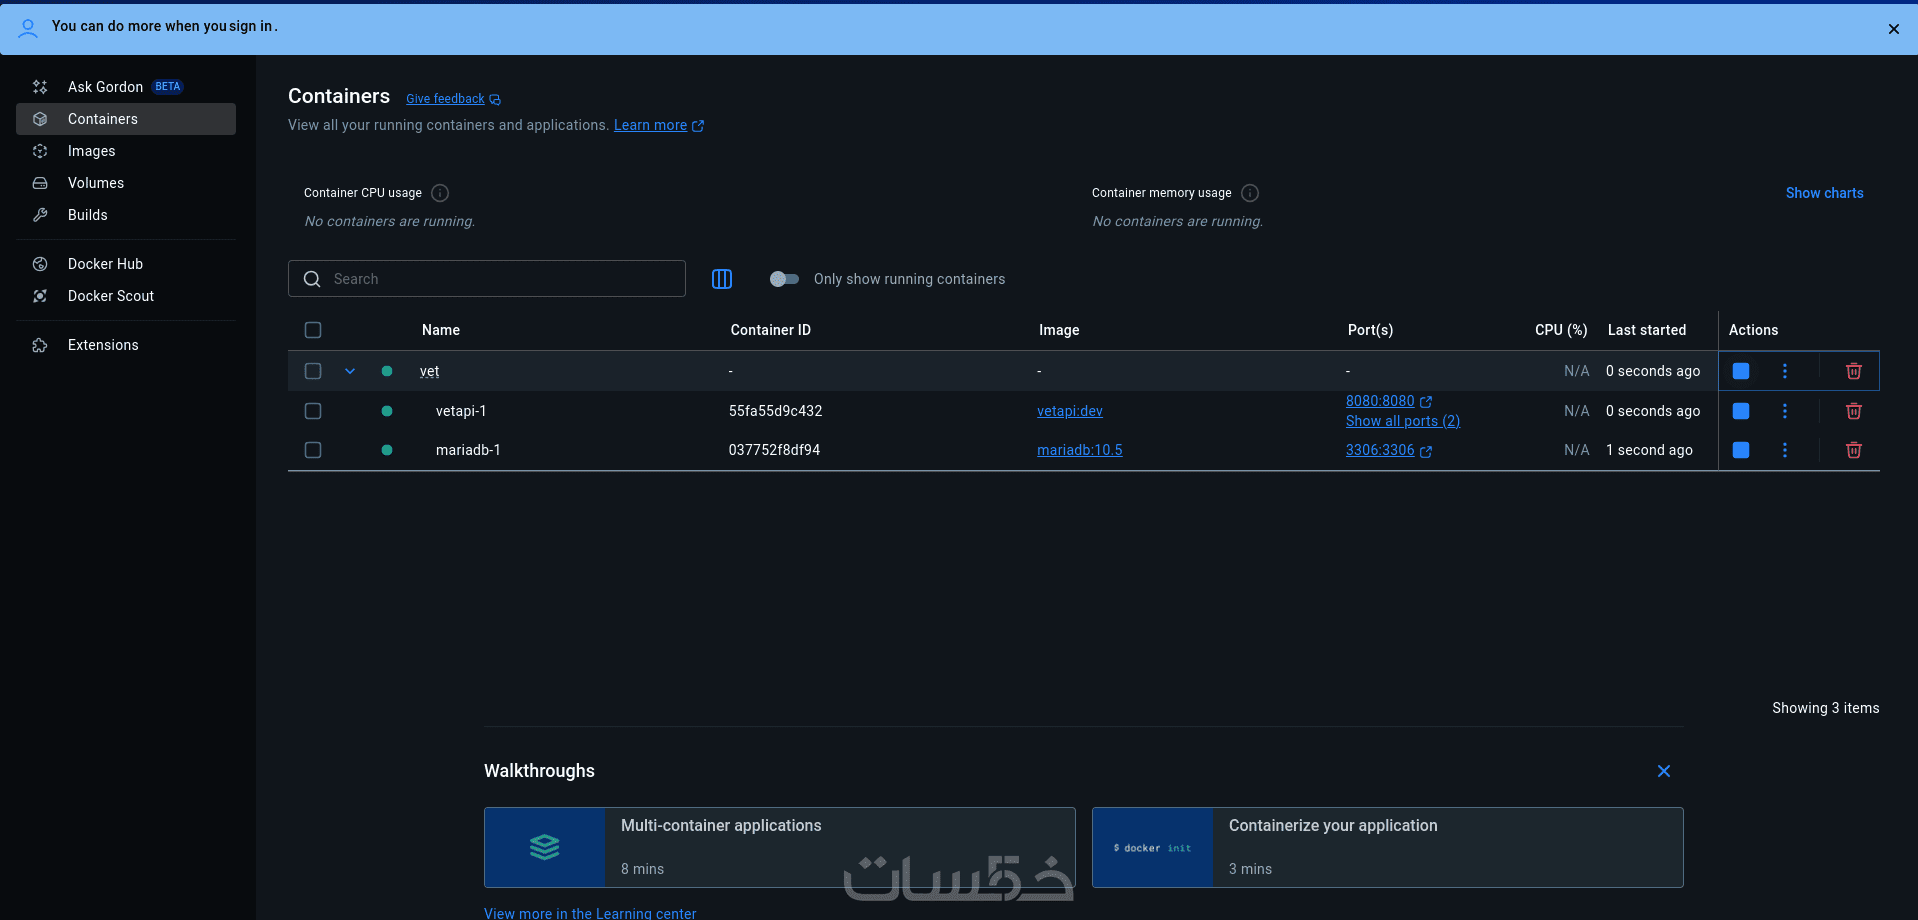Open the vetapi:dev image link
The width and height of the screenshot is (1918, 920).
[x=1070, y=411]
